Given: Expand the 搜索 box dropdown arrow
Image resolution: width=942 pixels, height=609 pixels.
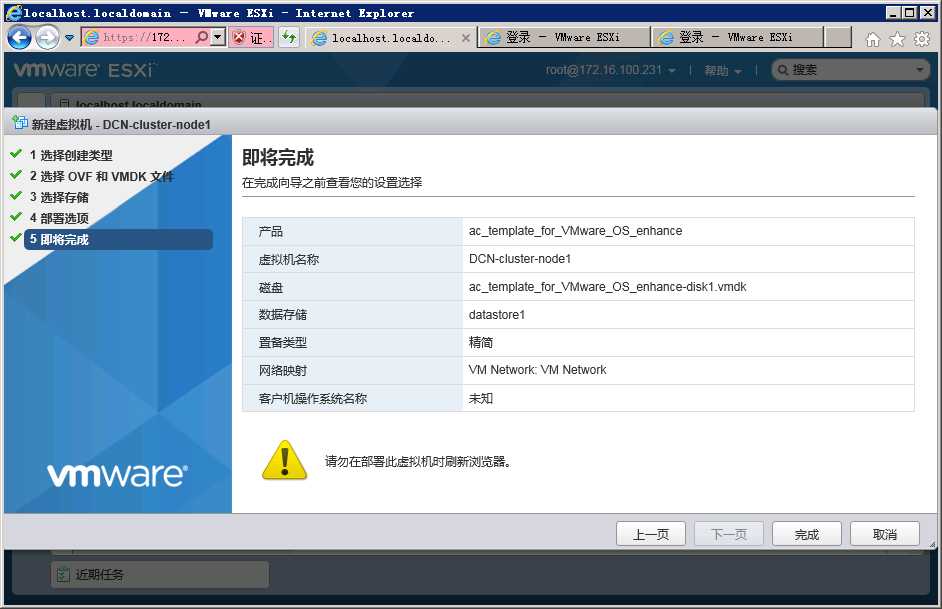Looking at the screenshot, I should (x=920, y=70).
